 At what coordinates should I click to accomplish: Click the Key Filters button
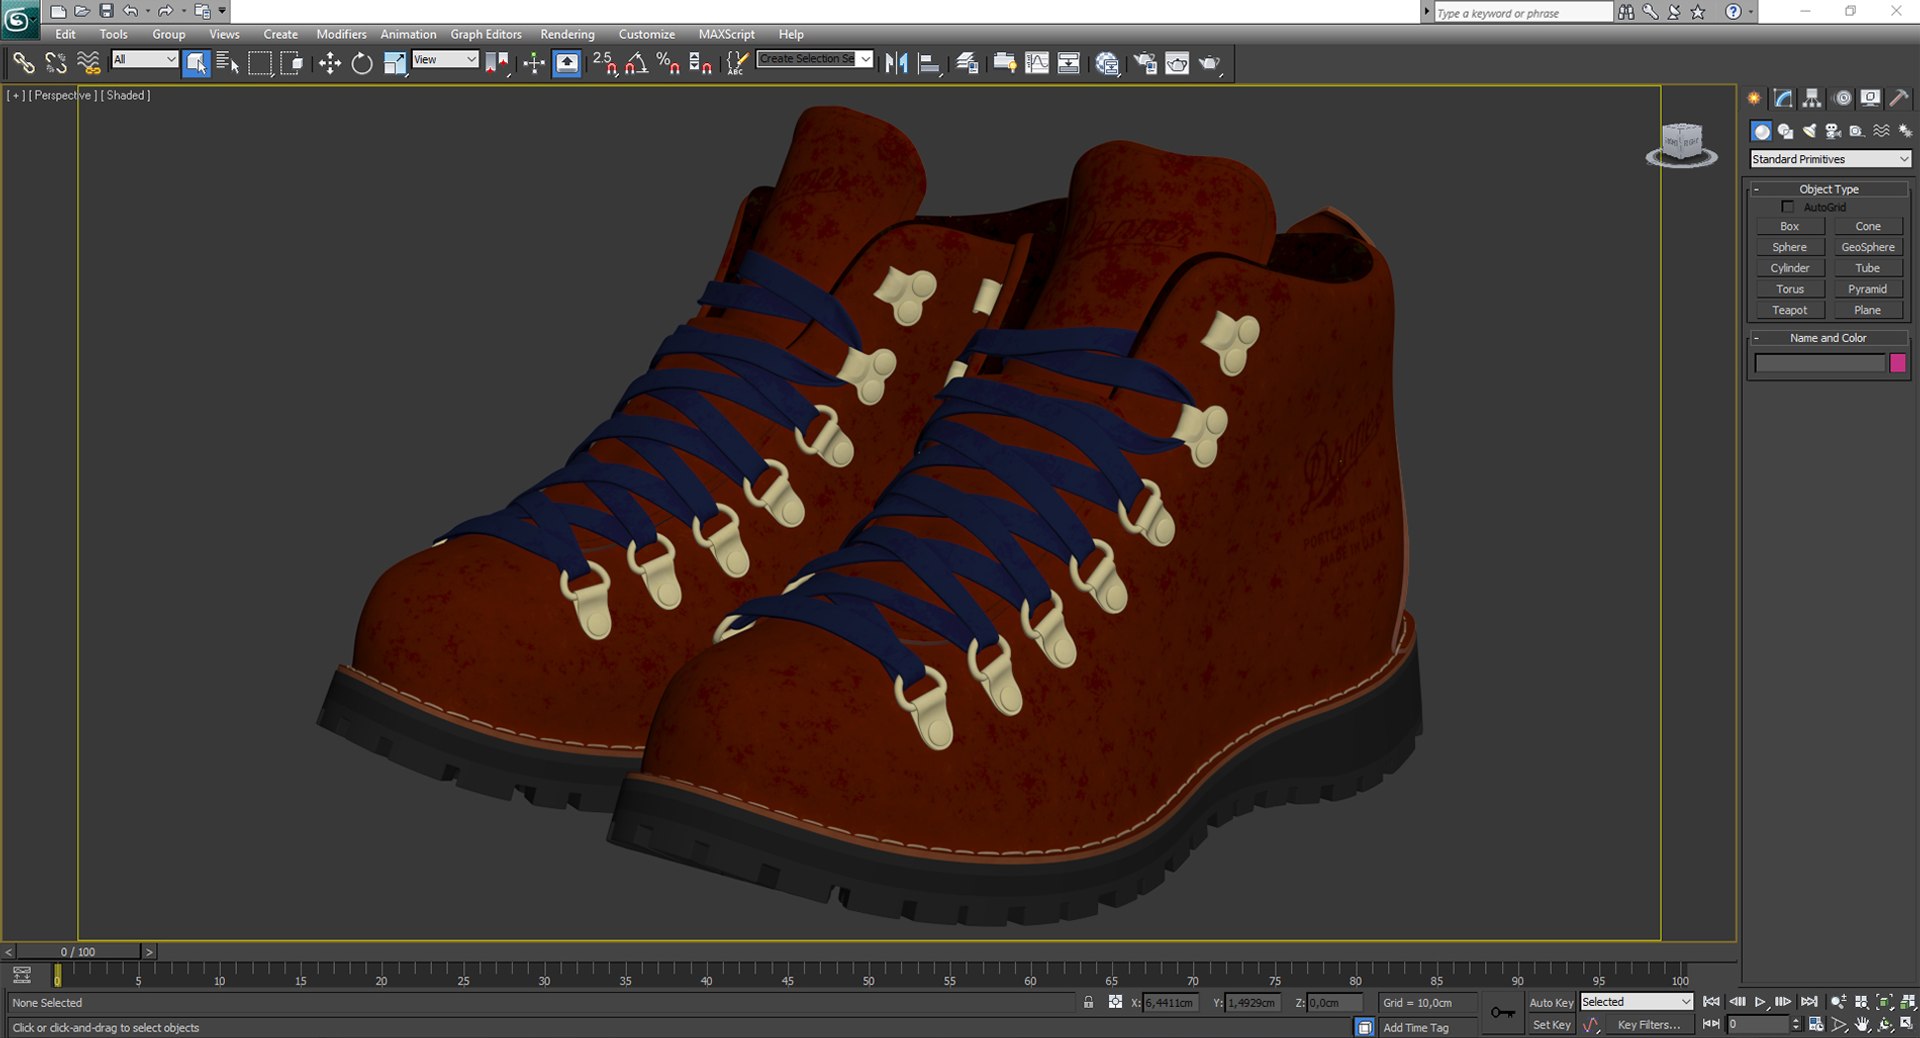tap(1649, 1025)
